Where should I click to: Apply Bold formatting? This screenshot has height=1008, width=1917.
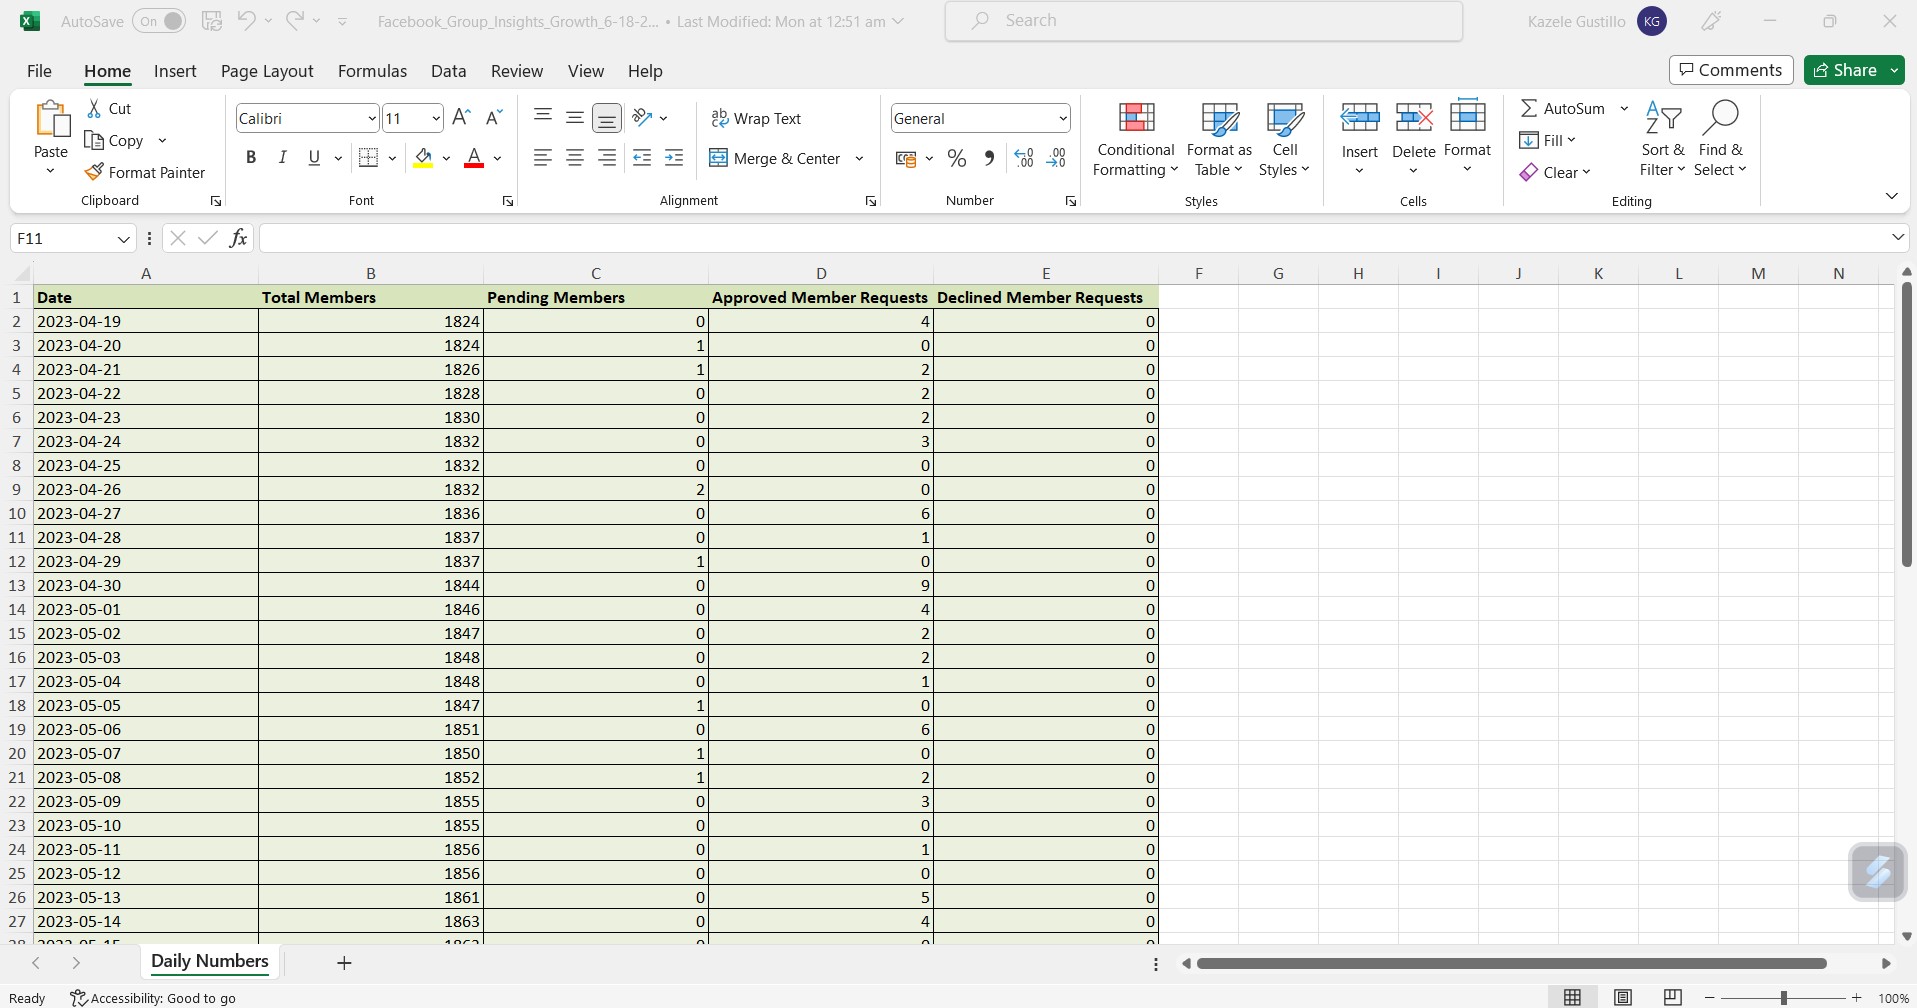[x=251, y=158]
